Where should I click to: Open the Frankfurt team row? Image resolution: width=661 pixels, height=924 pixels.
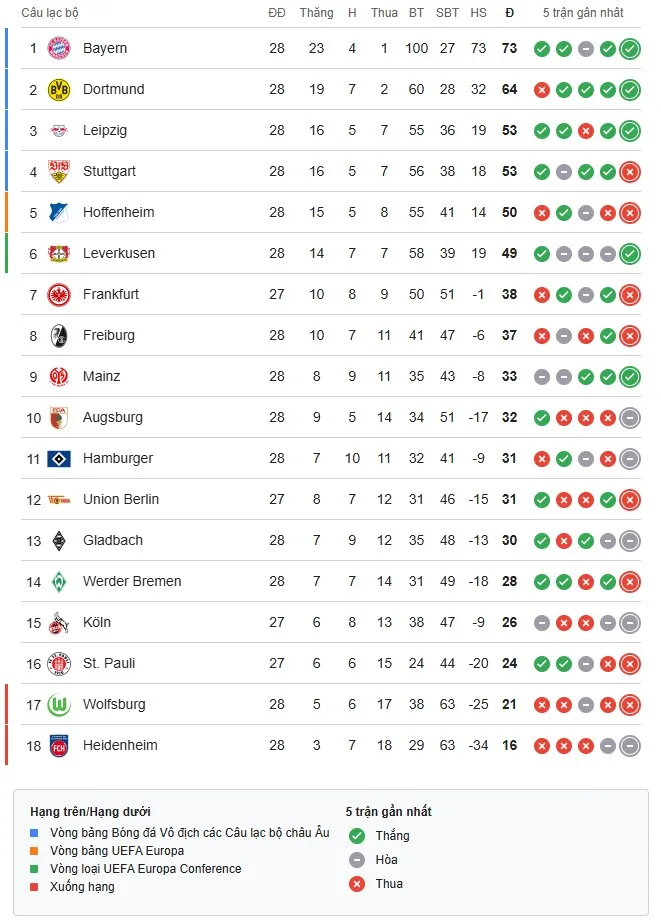click(110, 294)
